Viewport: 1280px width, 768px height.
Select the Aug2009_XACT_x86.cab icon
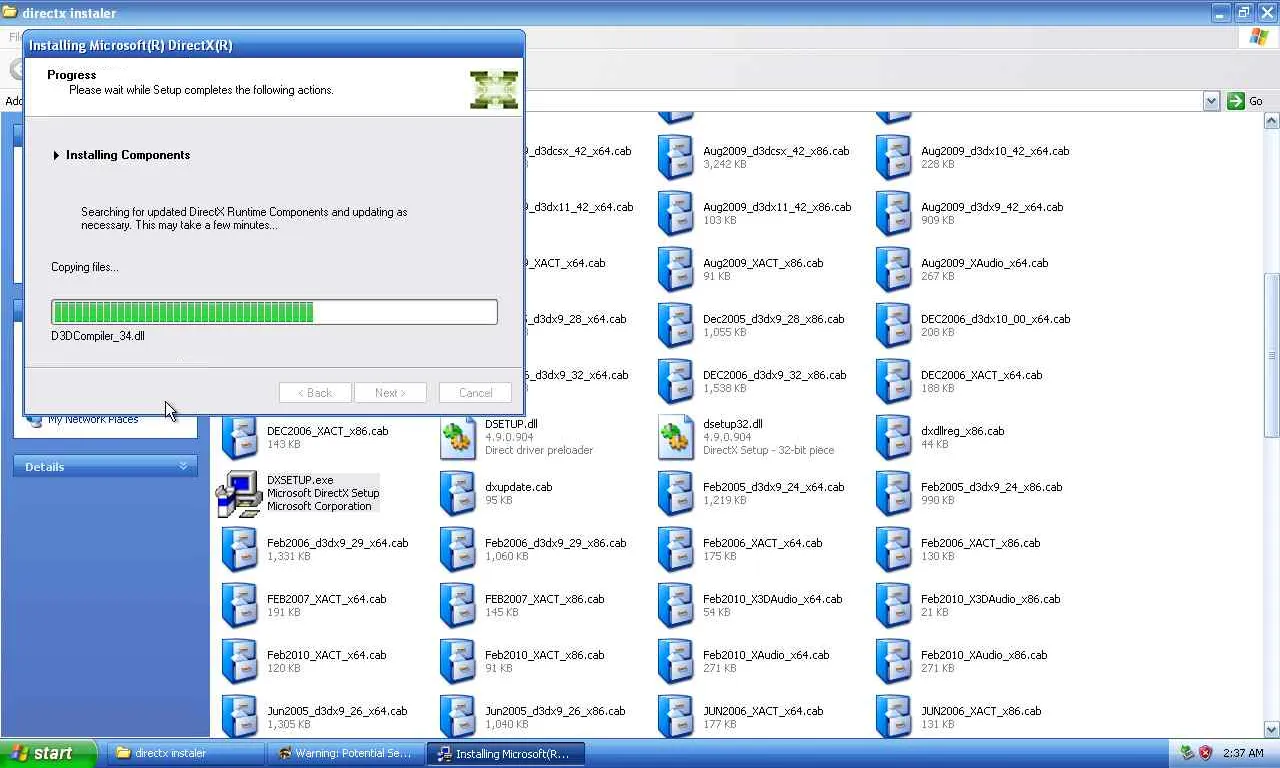pos(676,269)
